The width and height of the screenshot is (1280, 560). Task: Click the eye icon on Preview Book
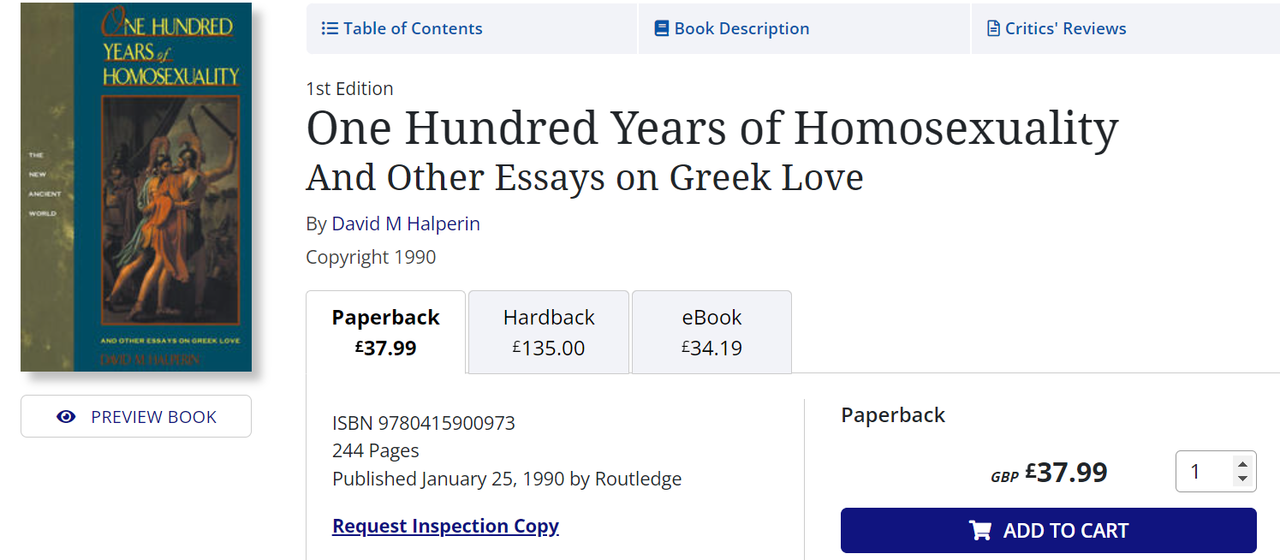tap(67, 417)
